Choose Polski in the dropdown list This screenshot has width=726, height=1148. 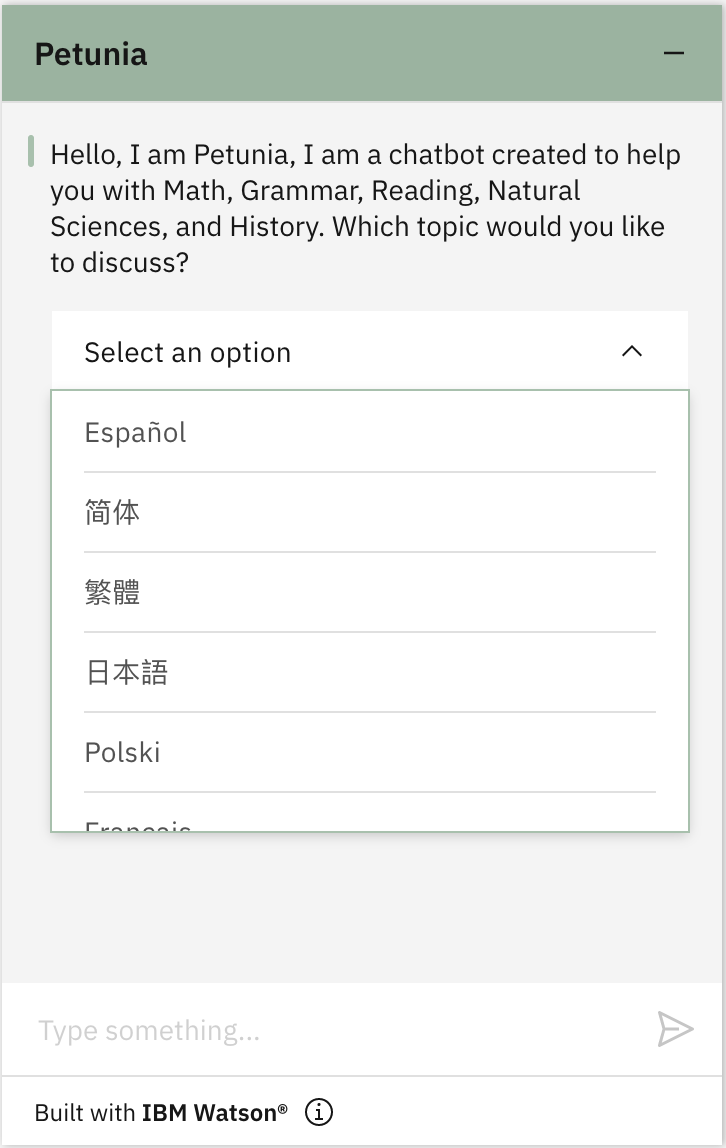[370, 752]
